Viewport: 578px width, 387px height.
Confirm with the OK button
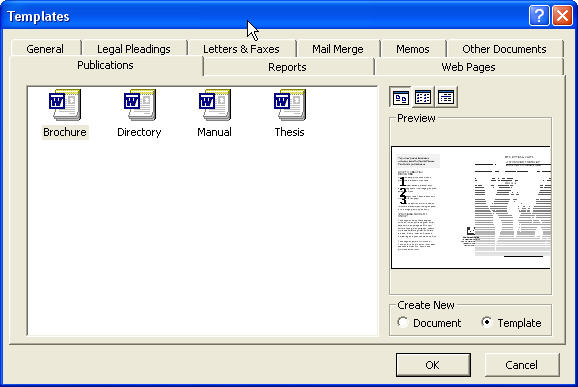(x=433, y=365)
